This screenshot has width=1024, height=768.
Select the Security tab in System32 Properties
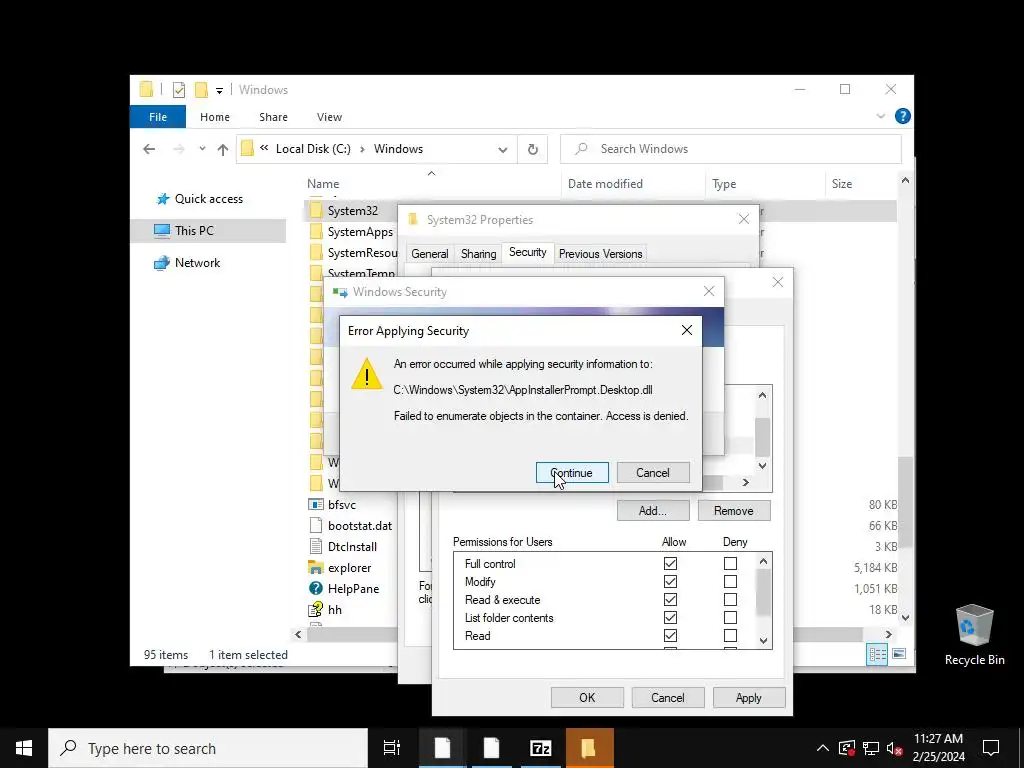tap(528, 252)
